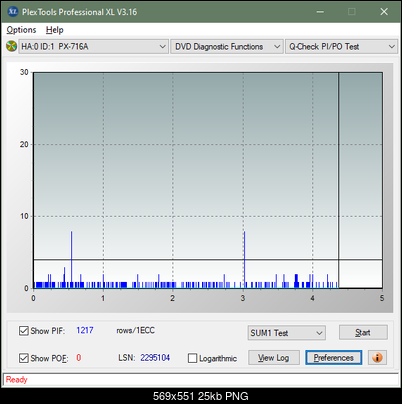This screenshot has height=404, width=402.
Task: Open the Help menu
Action: (55, 30)
